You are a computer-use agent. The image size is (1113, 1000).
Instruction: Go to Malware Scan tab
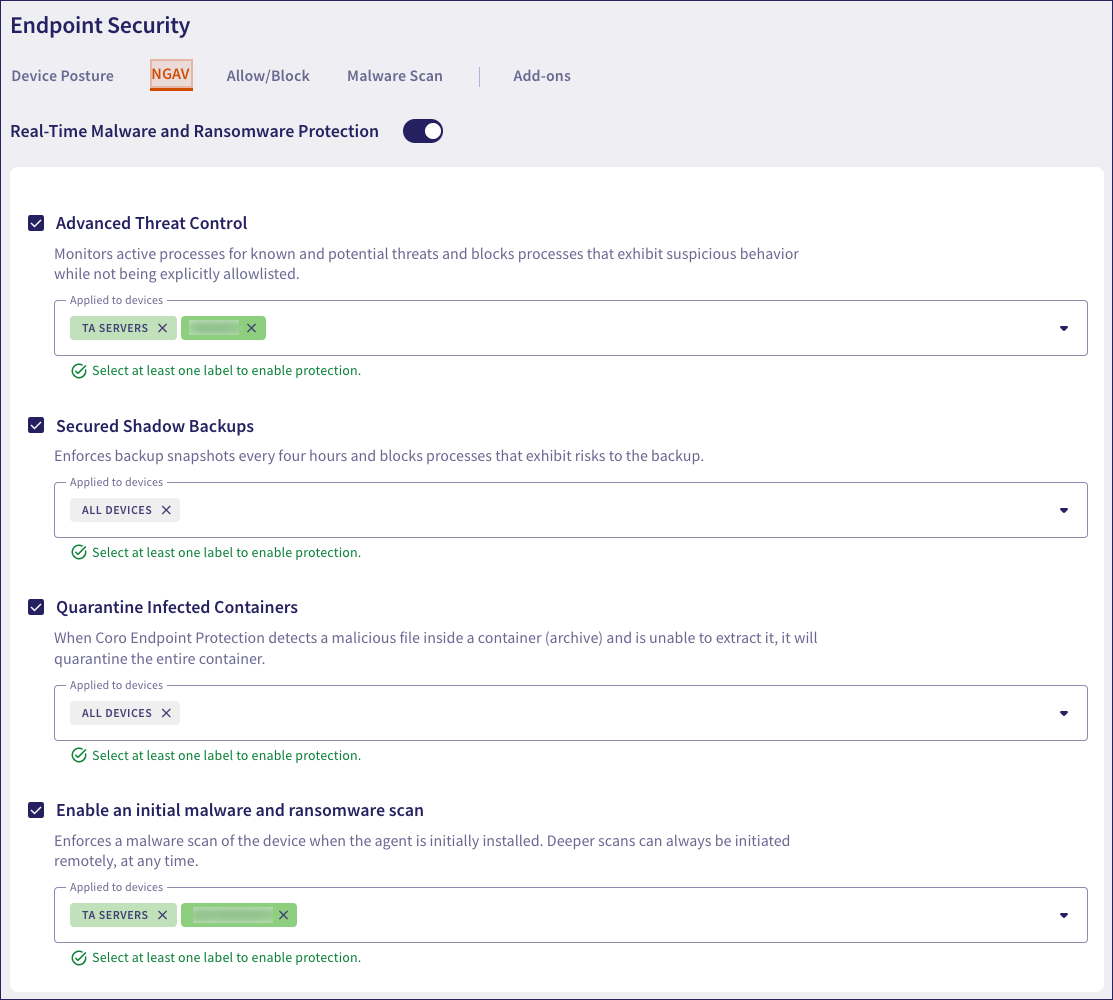pos(395,76)
